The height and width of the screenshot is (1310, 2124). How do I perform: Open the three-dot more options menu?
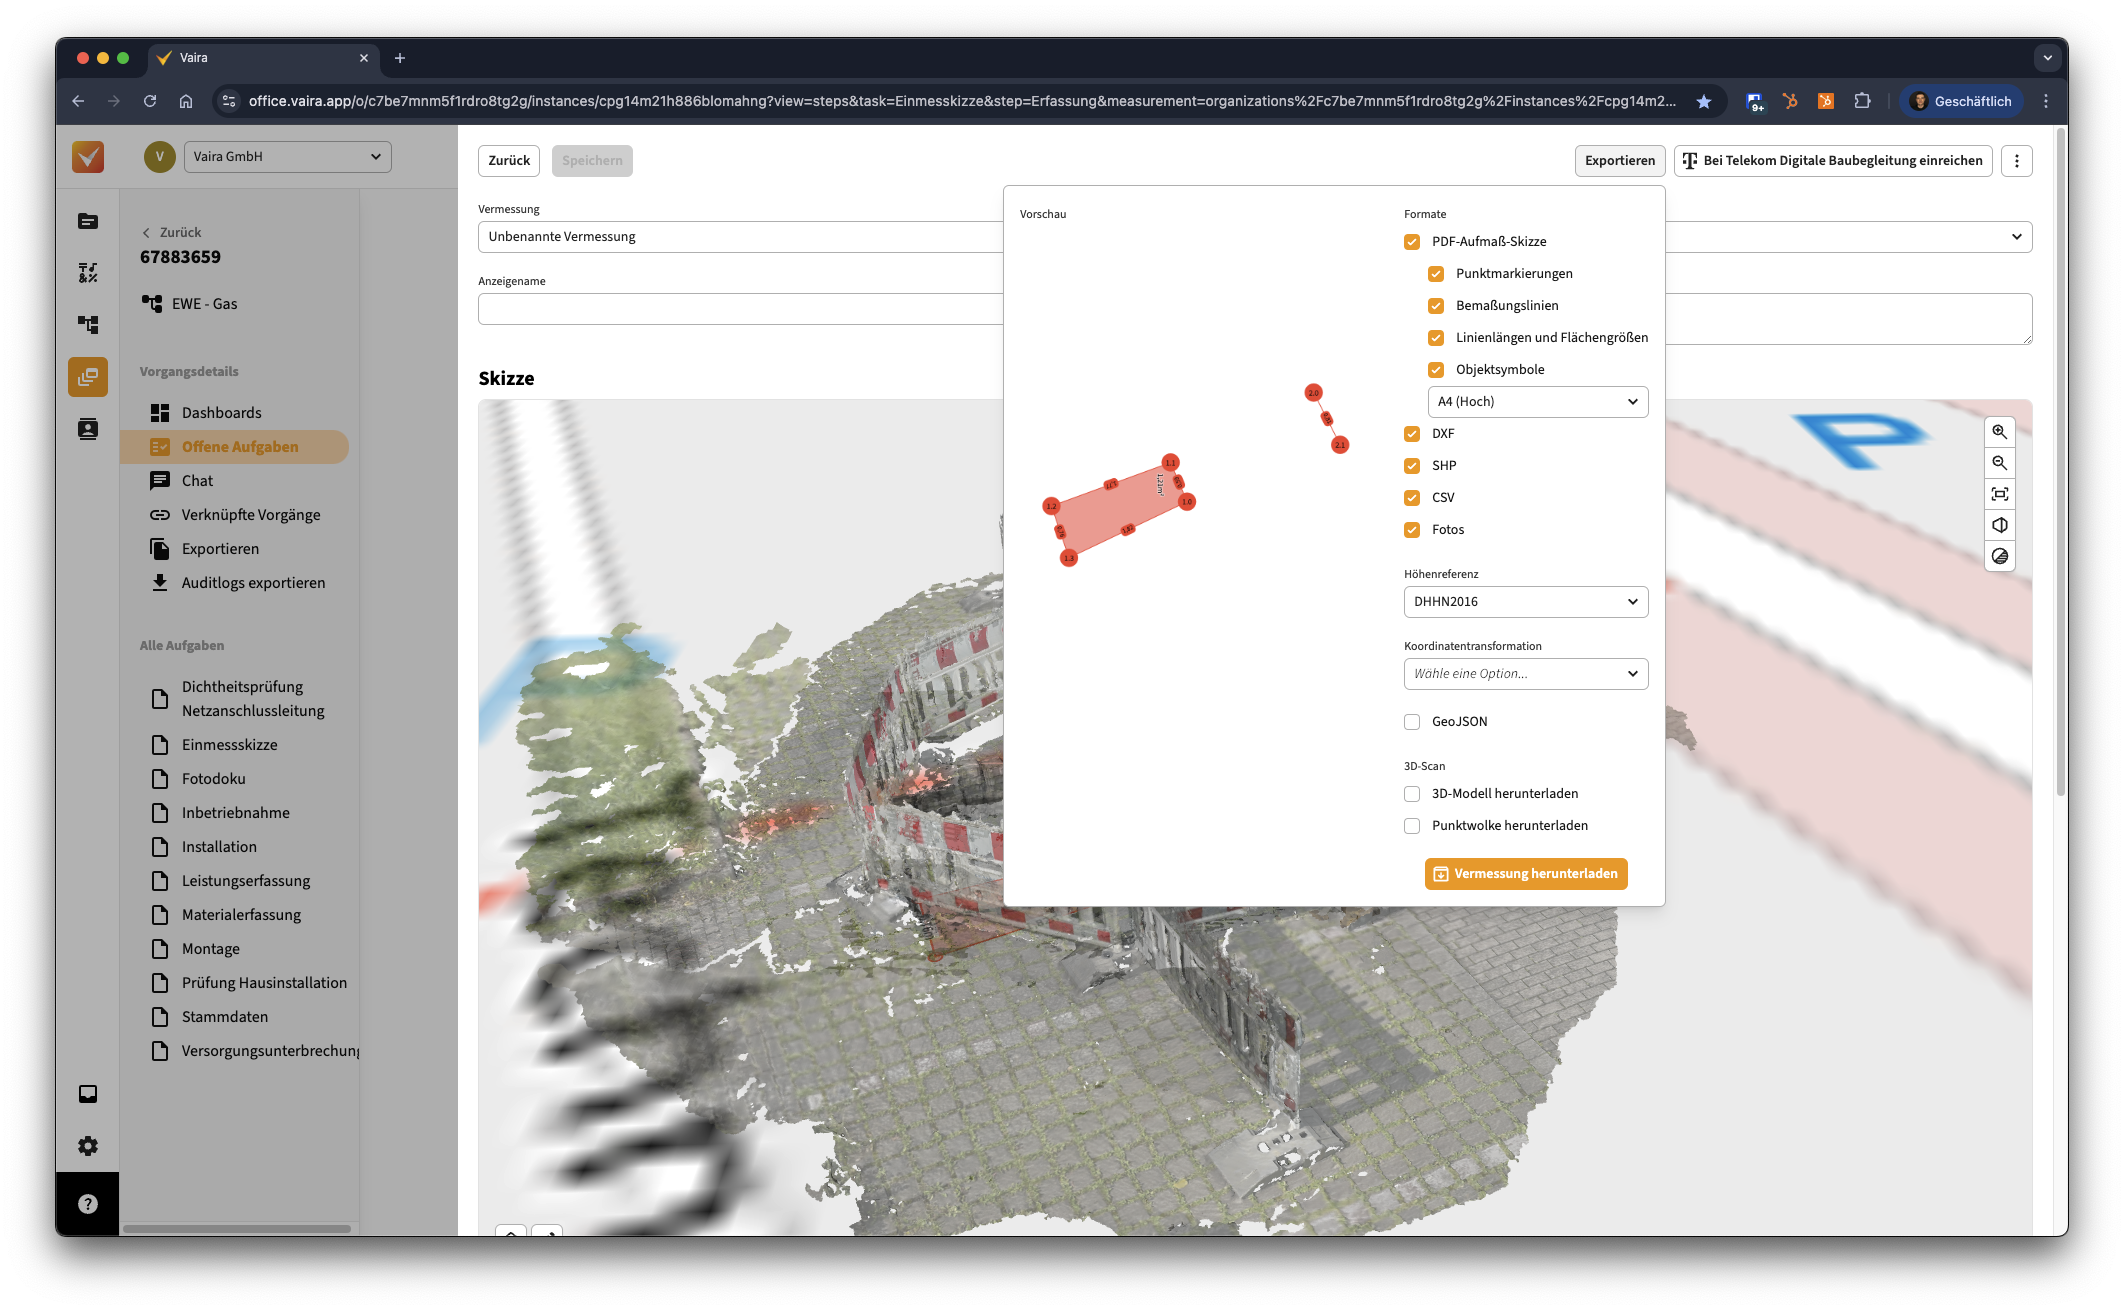(x=2016, y=161)
